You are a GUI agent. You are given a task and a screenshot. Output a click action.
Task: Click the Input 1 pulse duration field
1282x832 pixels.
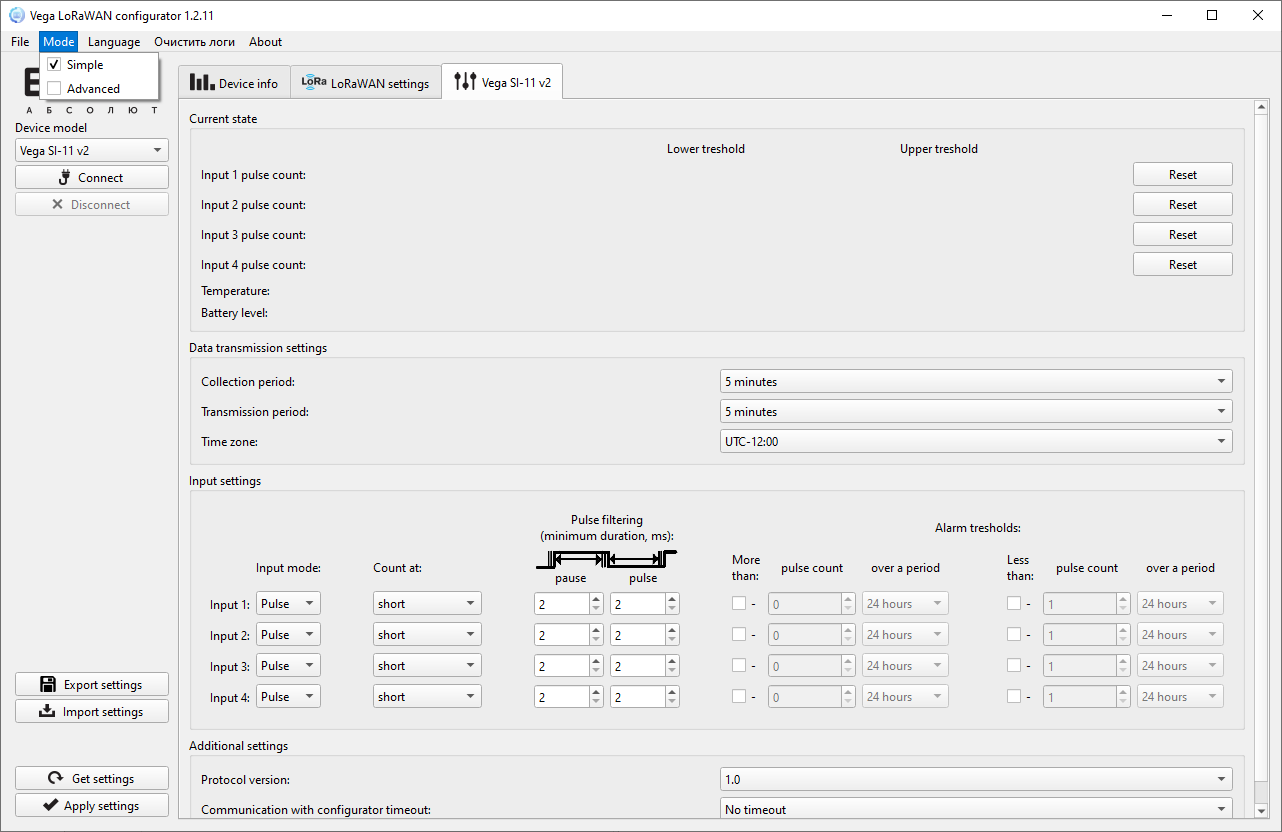638,604
